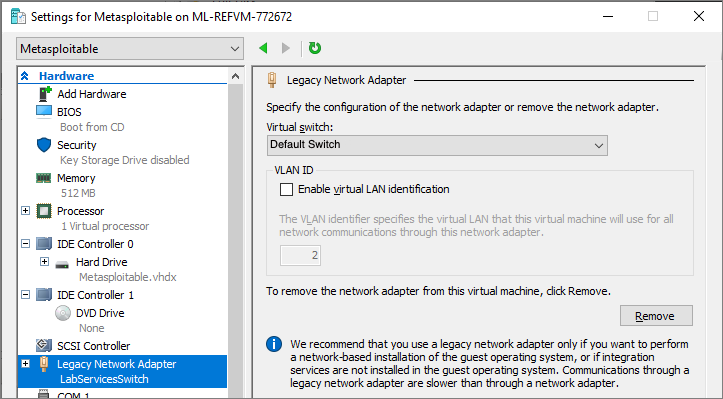Select the Memory chip icon
Screen dimensions: 723x399
(x=44, y=178)
